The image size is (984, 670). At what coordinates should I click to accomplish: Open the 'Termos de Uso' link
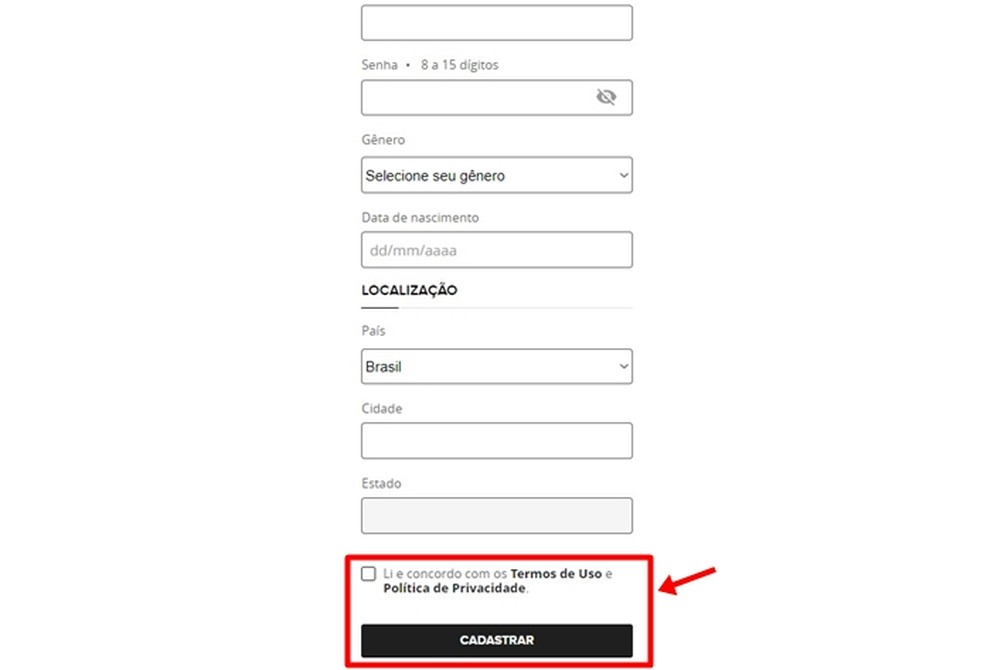tap(556, 574)
